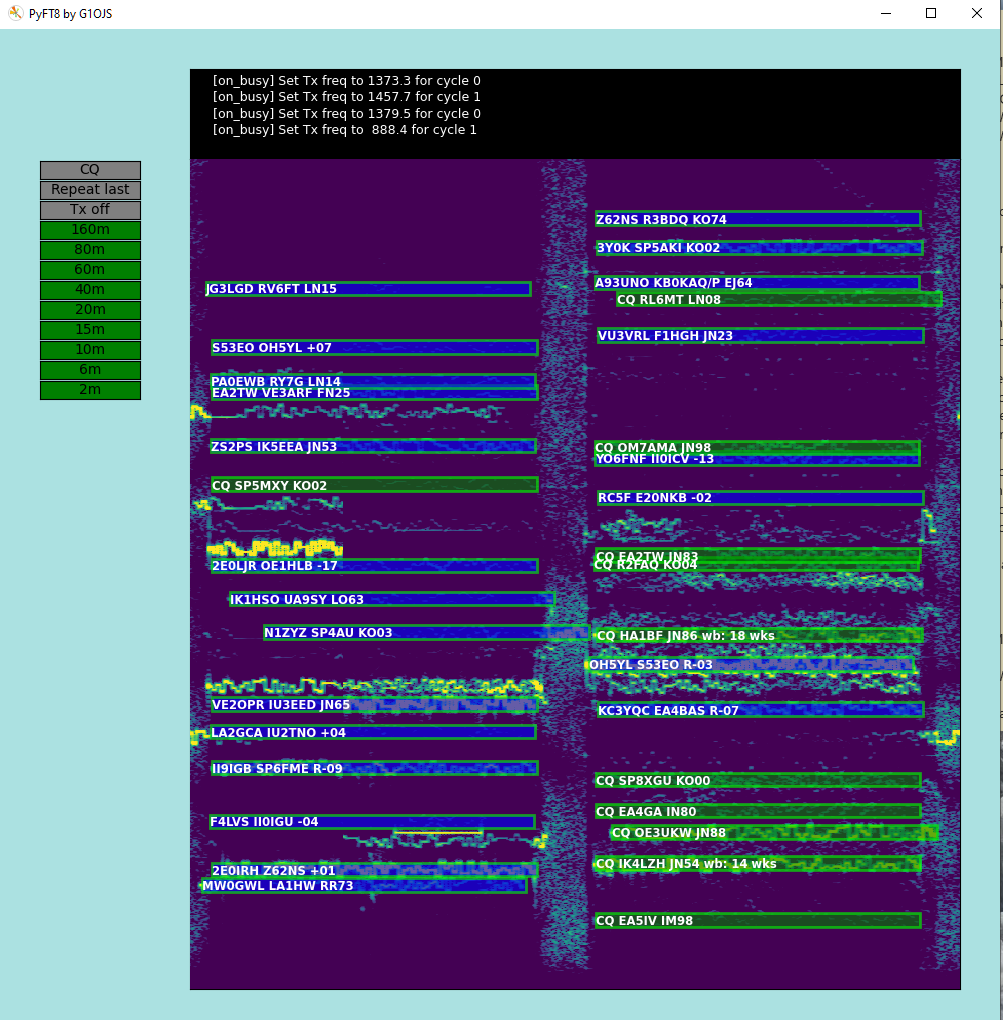Switch to the 20m band
The width and height of the screenshot is (1003, 1020).
coord(90,310)
